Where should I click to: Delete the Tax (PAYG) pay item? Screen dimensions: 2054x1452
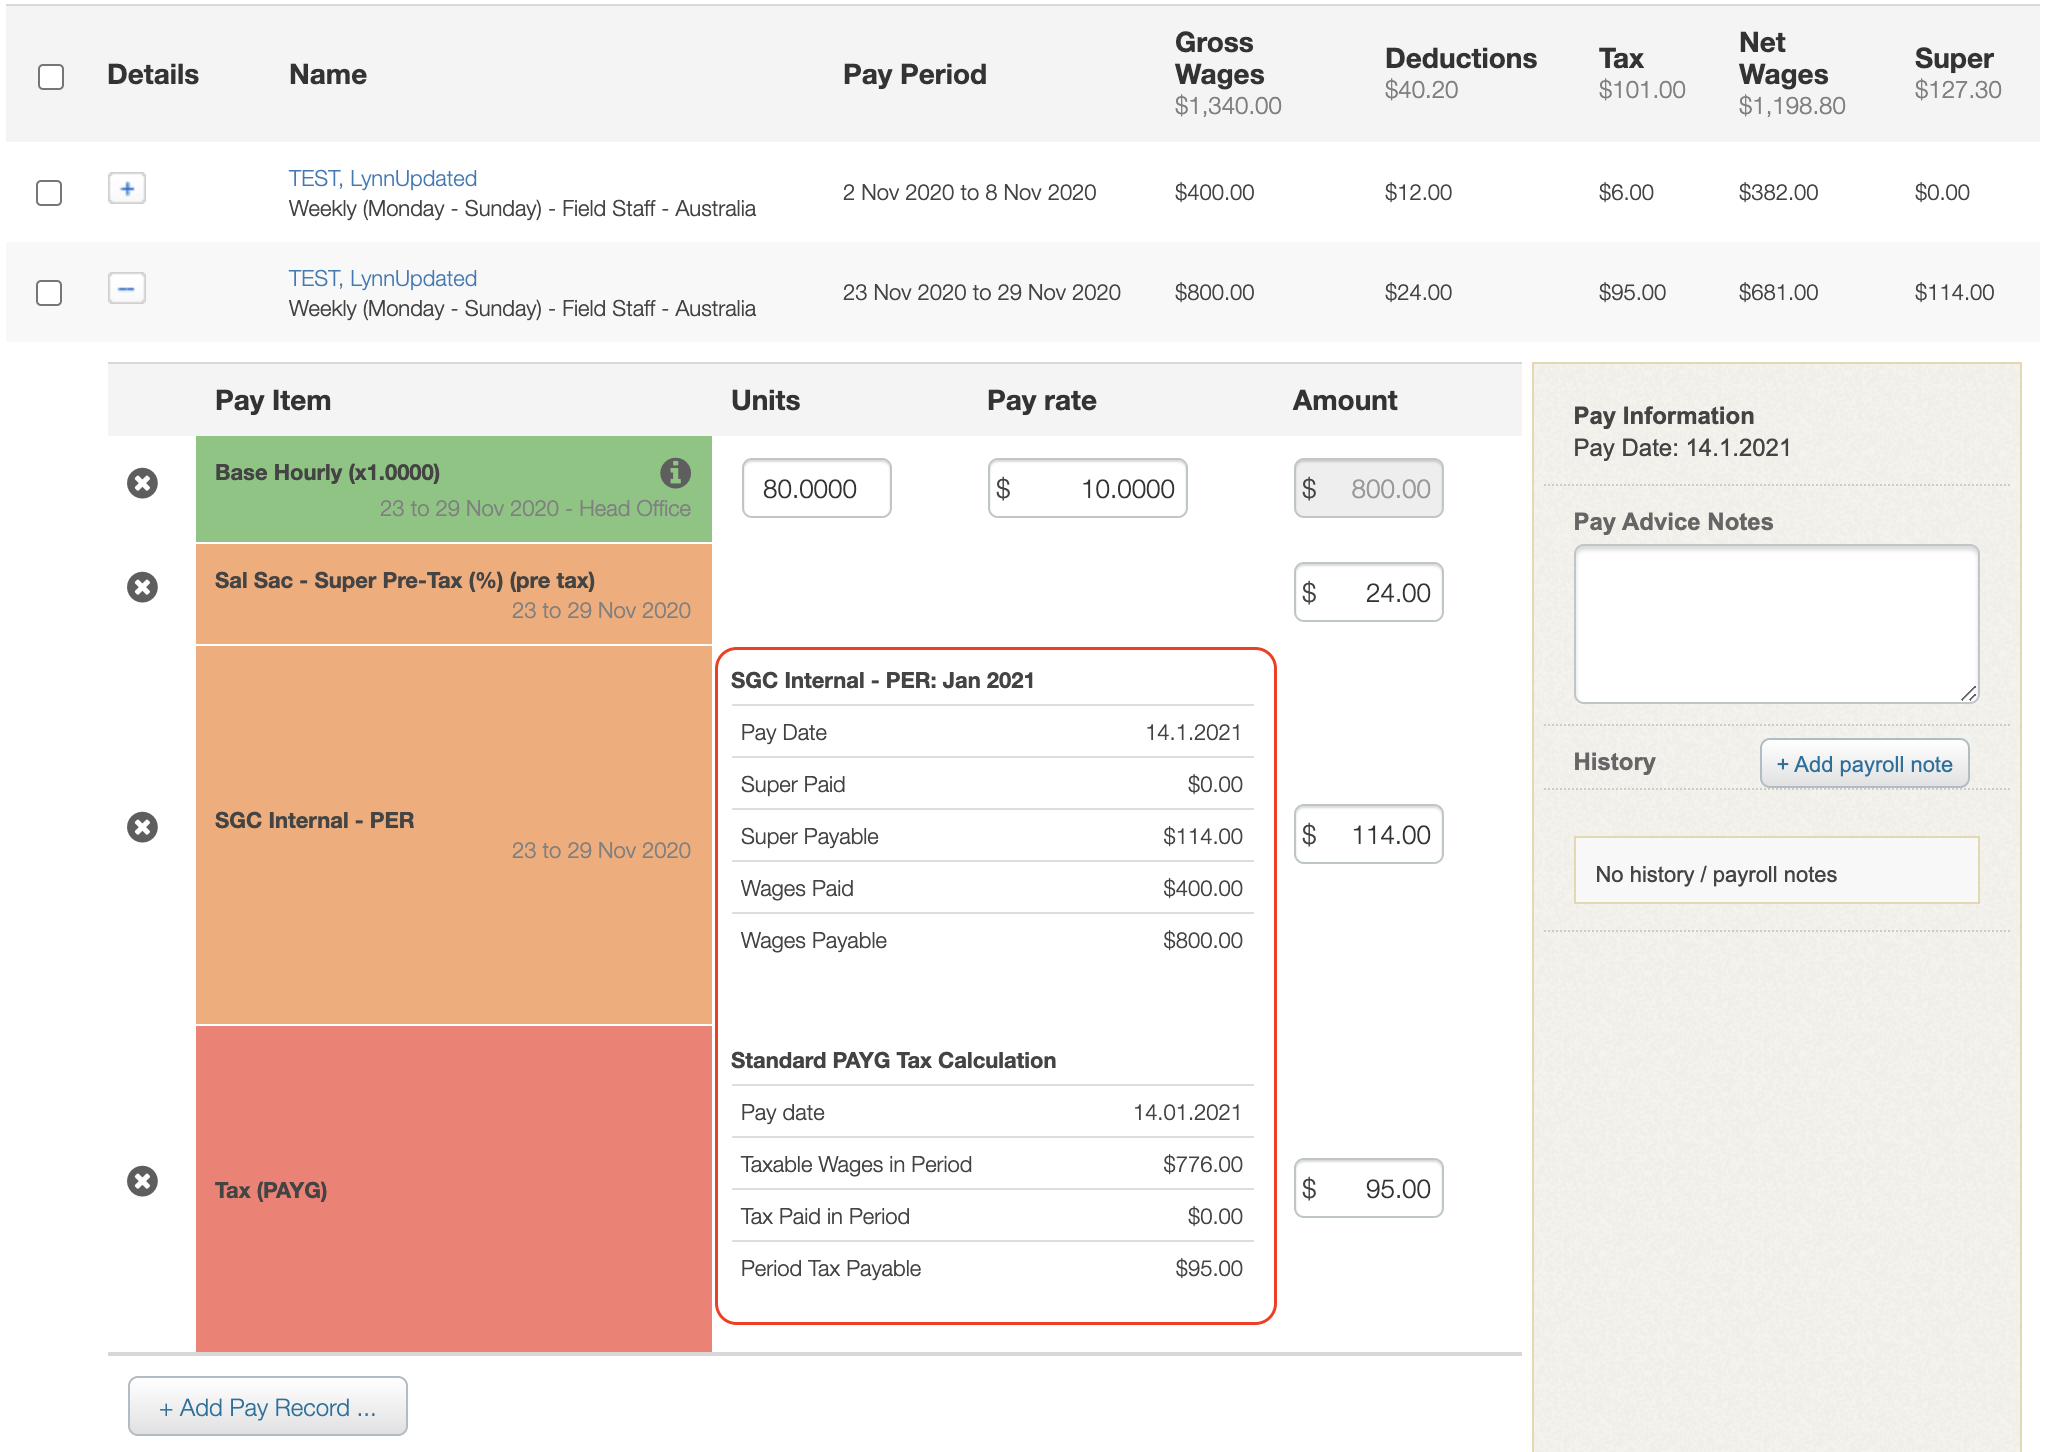click(x=142, y=1181)
